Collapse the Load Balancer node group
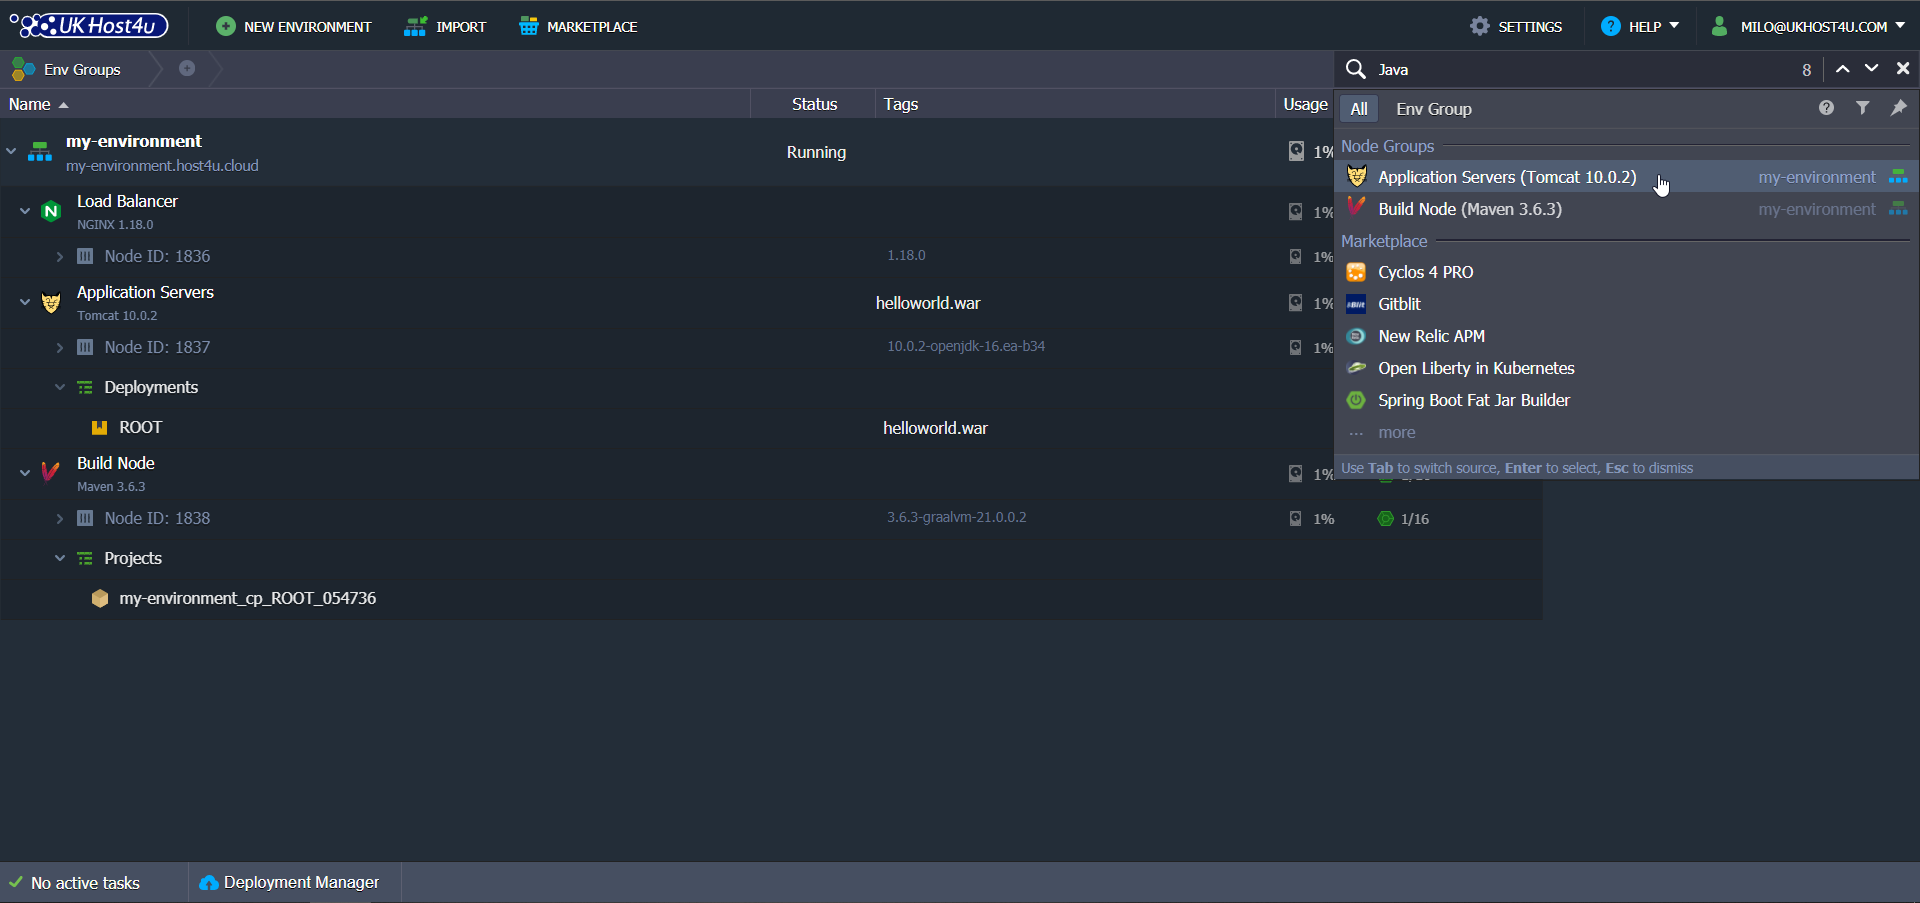The image size is (1920, 903). pyautogui.click(x=25, y=211)
